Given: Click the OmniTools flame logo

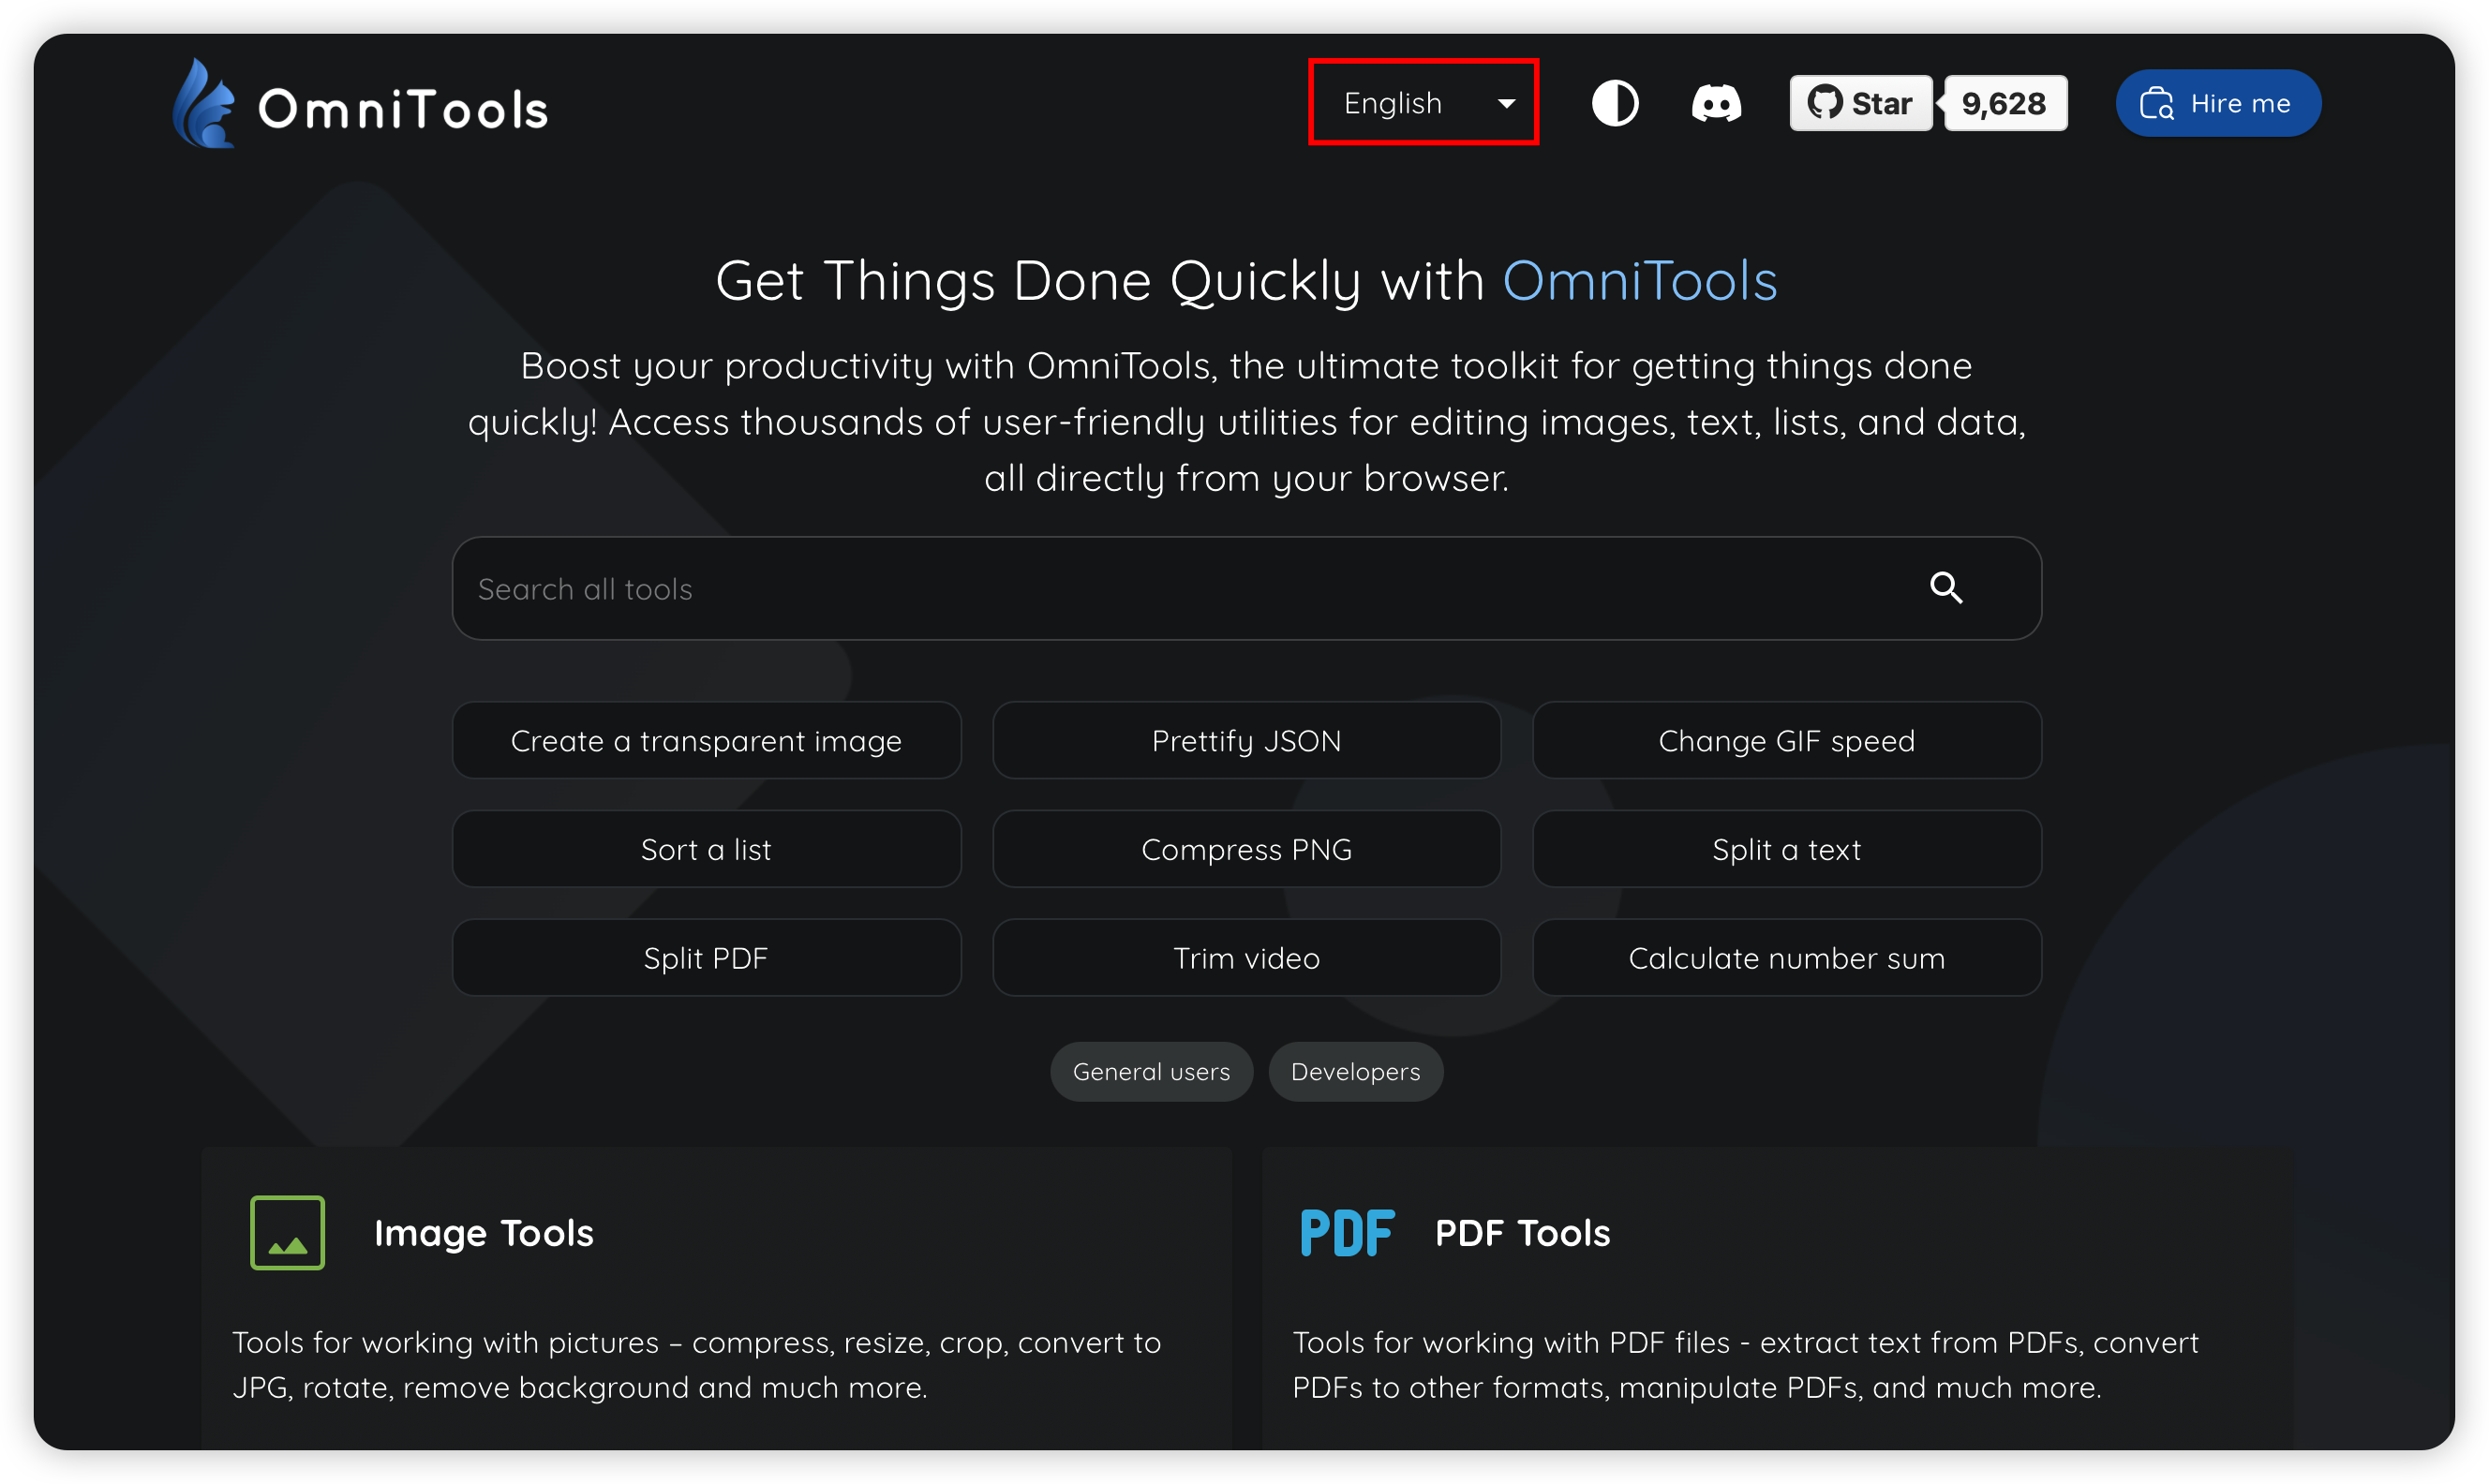Looking at the screenshot, I should (204, 104).
